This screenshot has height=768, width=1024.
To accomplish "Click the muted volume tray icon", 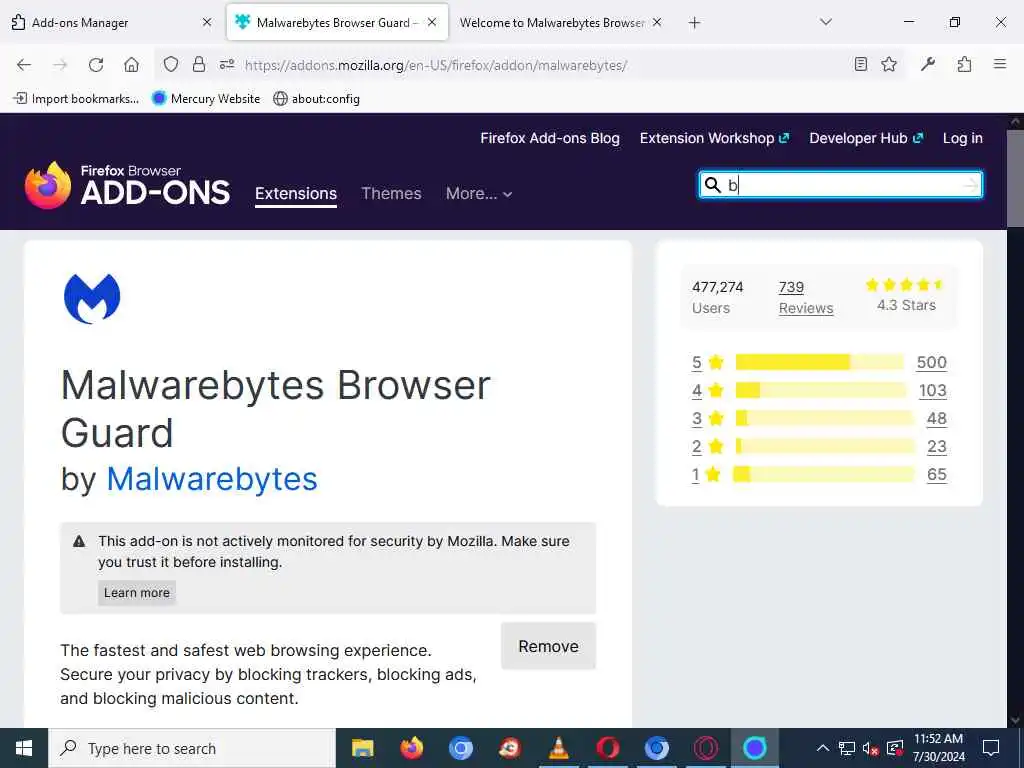I will click(x=870, y=748).
